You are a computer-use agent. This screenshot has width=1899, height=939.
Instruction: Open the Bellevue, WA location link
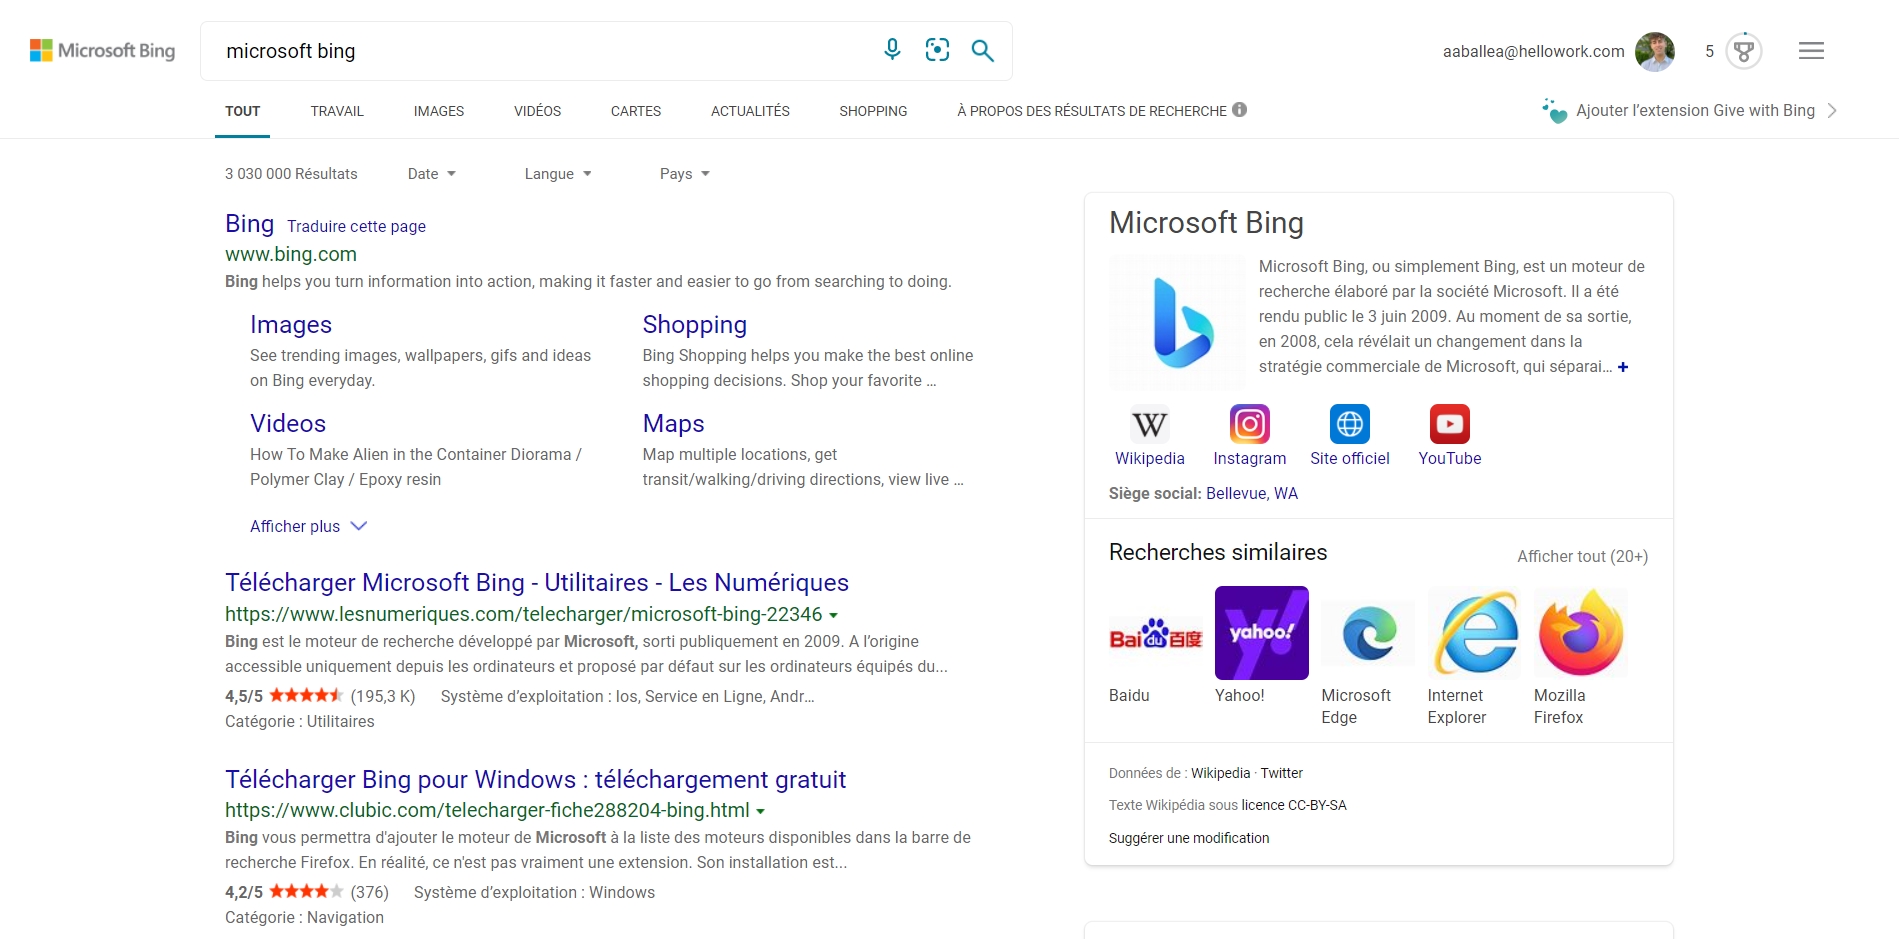tap(1250, 493)
